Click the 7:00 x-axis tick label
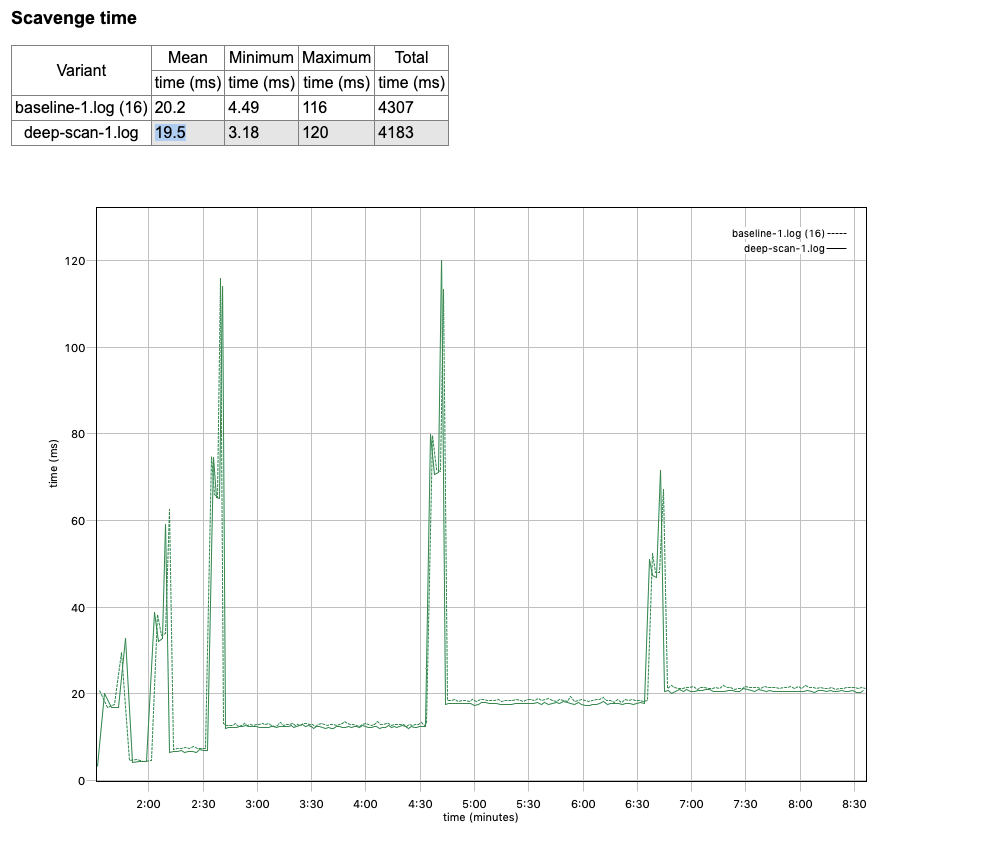The image size is (983, 842). pos(691,804)
